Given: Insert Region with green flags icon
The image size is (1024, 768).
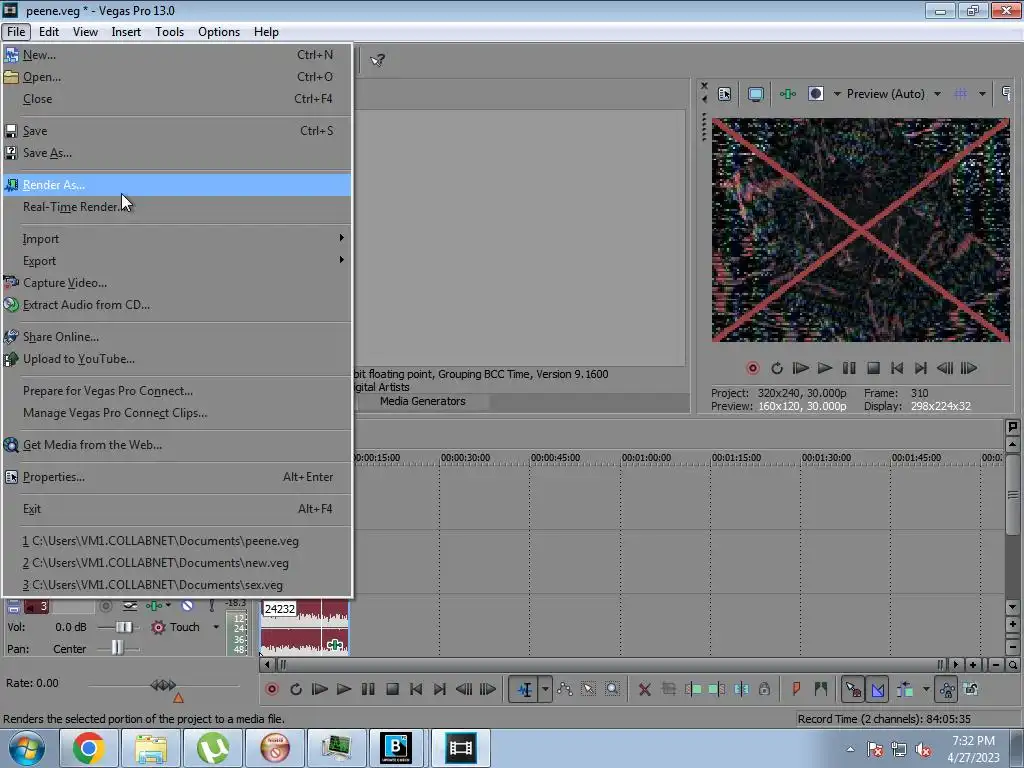Looking at the screenshot, I should click(x=820, y=689).
